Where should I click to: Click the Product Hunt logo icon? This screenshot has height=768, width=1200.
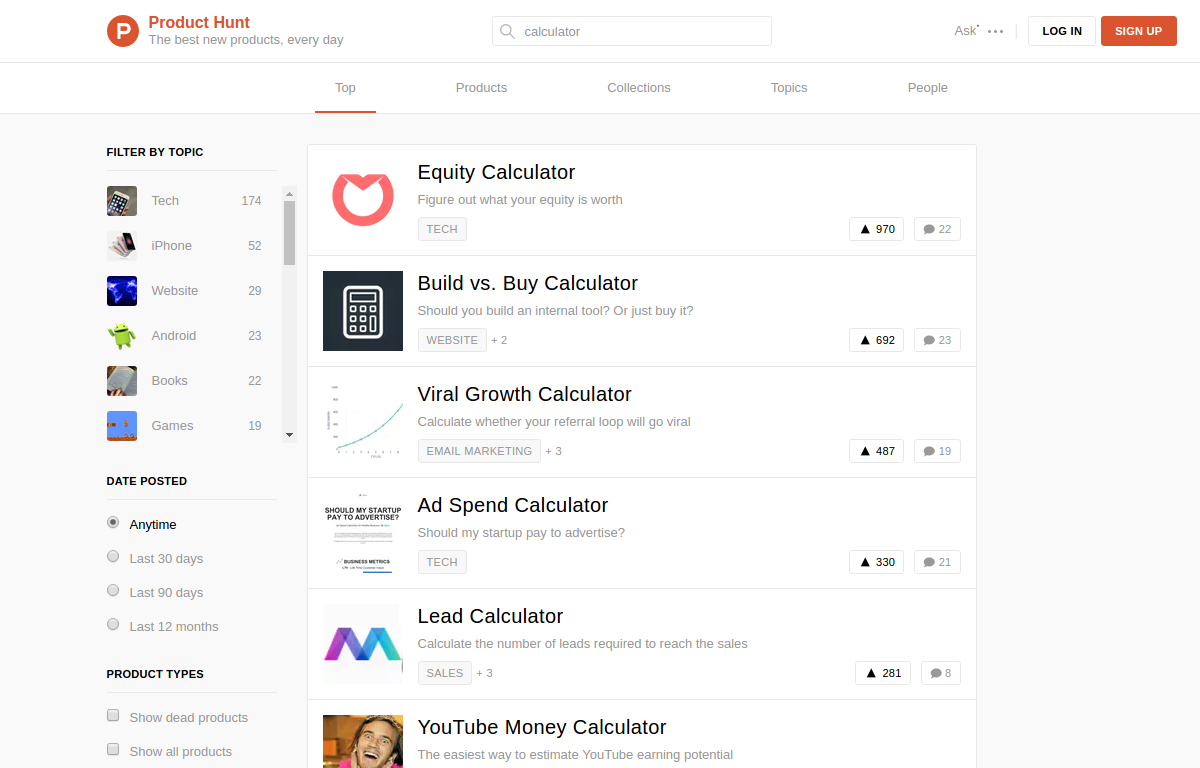tap(123, 31)
